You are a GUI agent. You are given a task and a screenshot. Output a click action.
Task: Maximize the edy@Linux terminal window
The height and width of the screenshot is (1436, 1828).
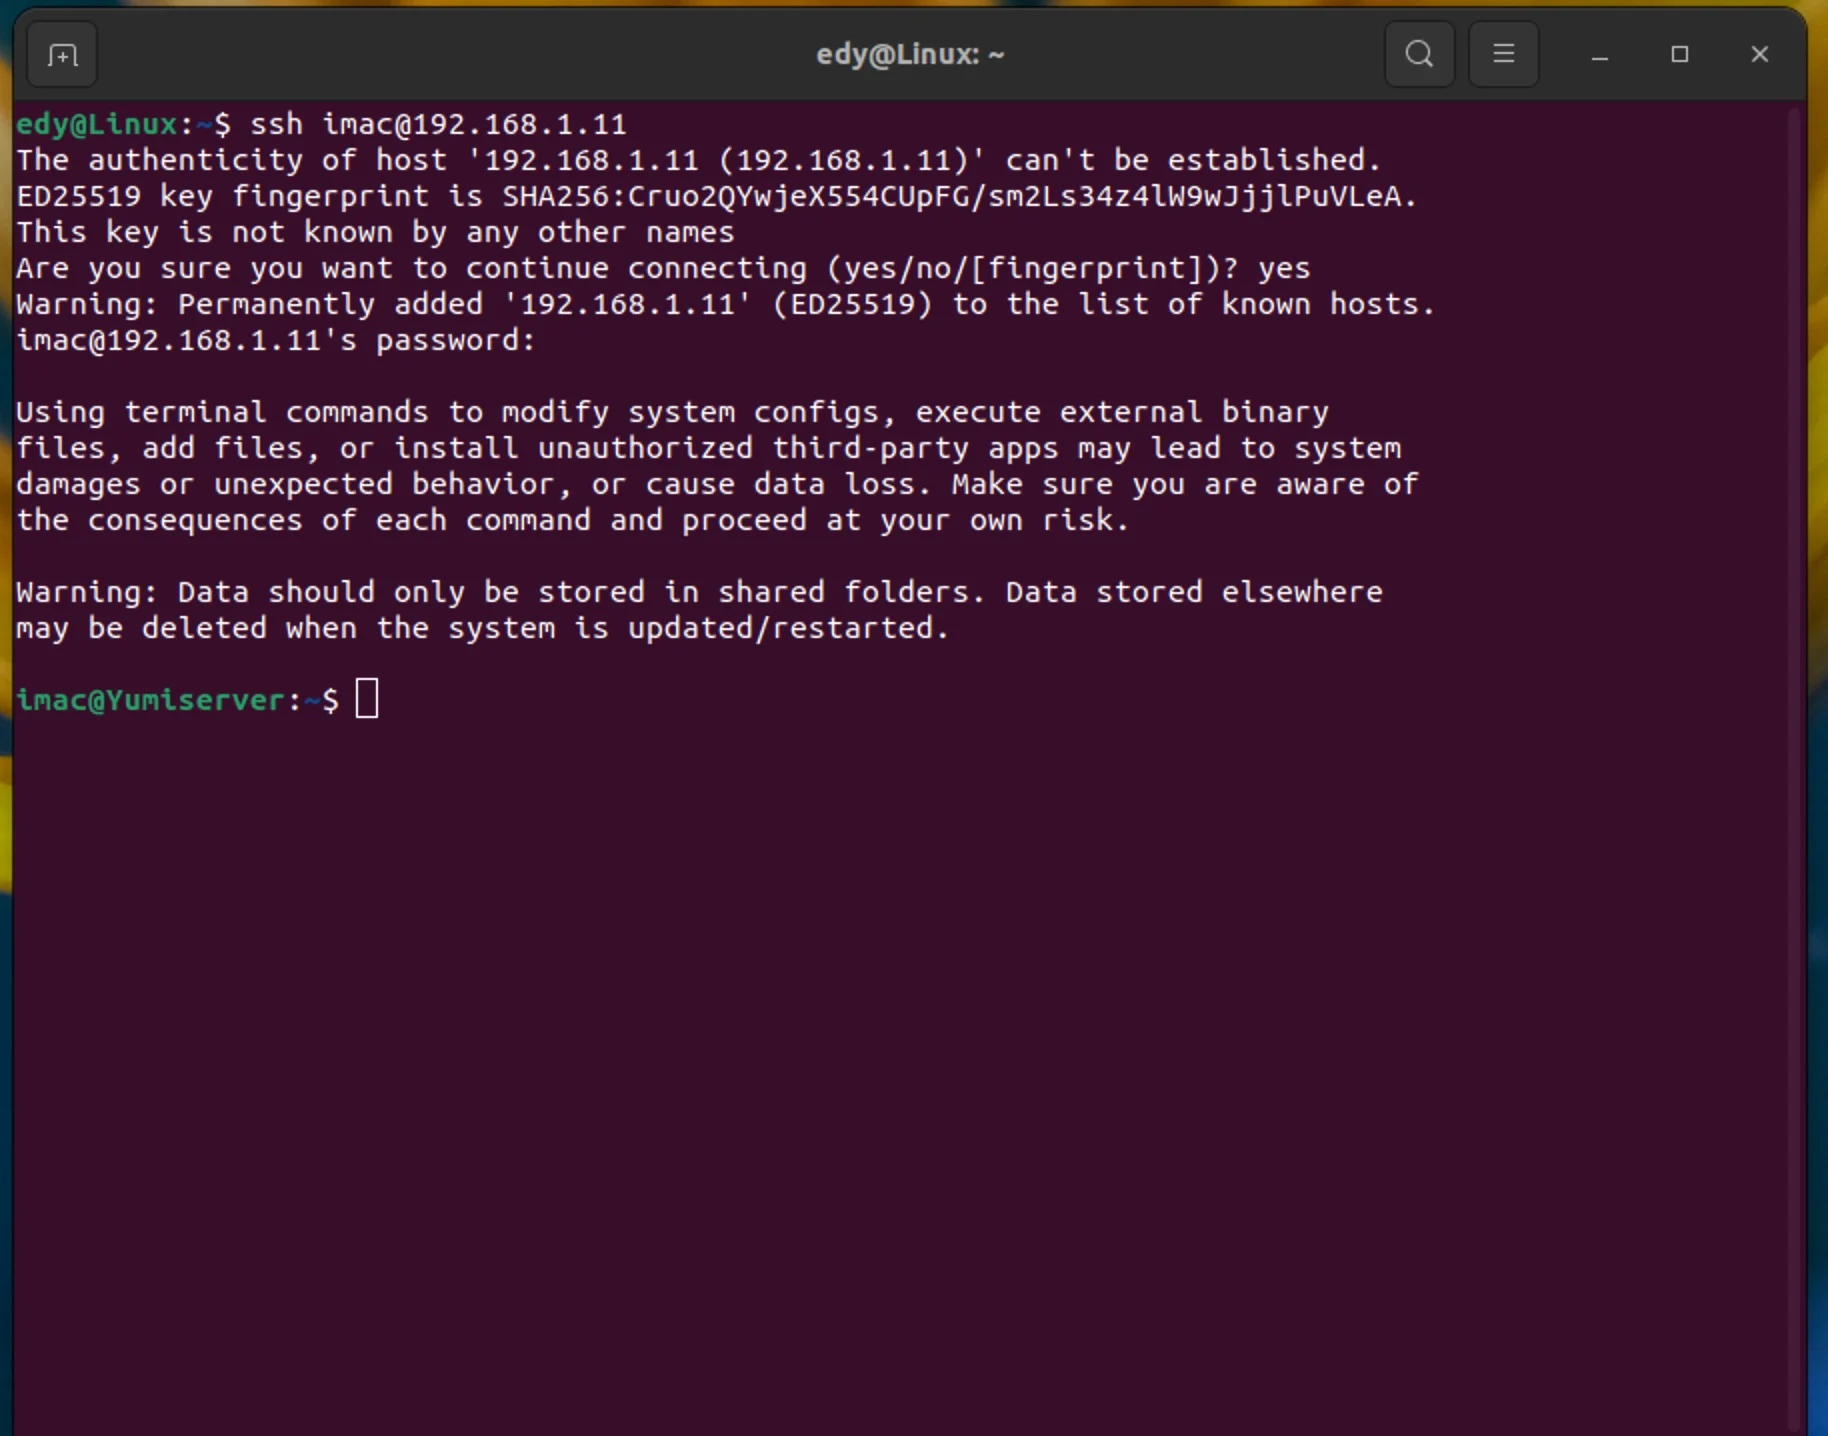[x=1680, y=55]
